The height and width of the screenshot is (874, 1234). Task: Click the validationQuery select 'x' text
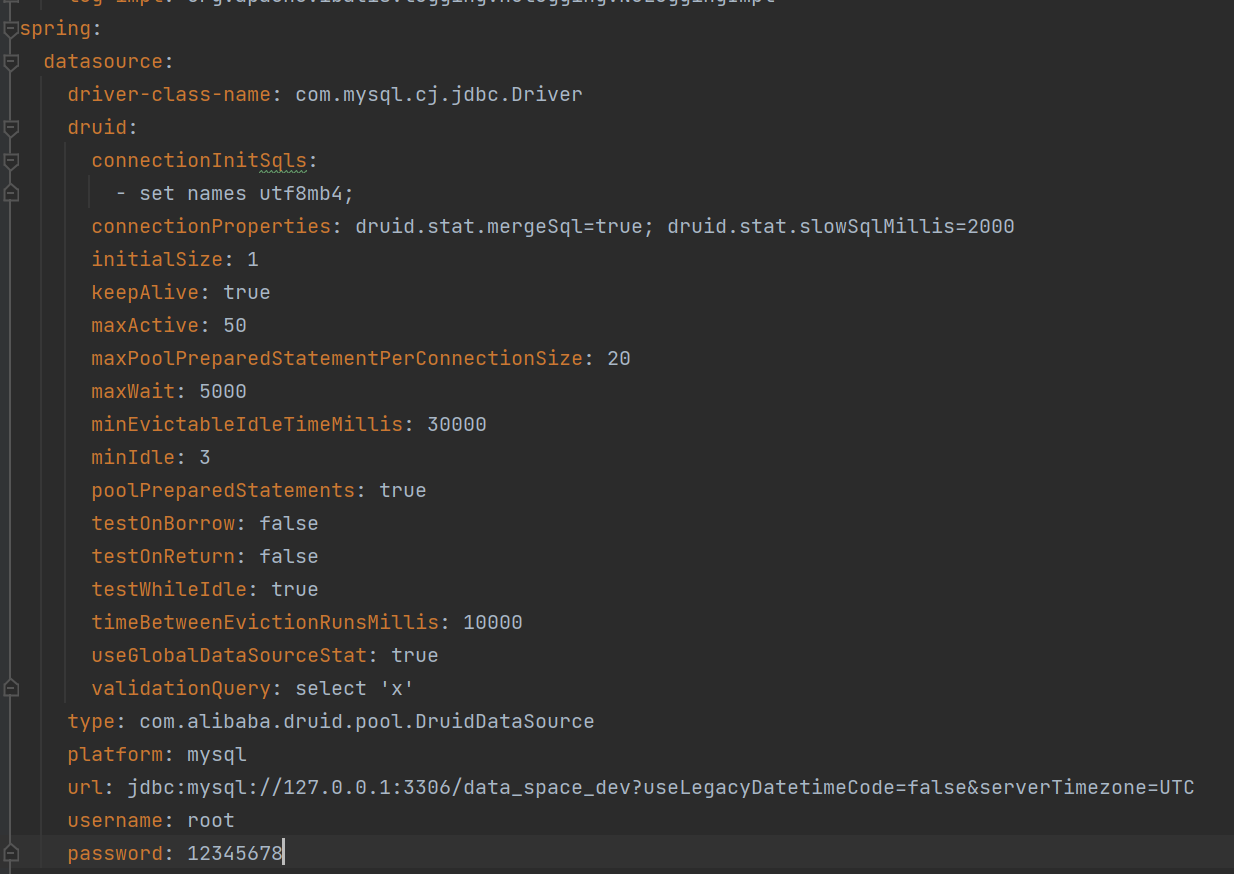[x=355, y=688]
